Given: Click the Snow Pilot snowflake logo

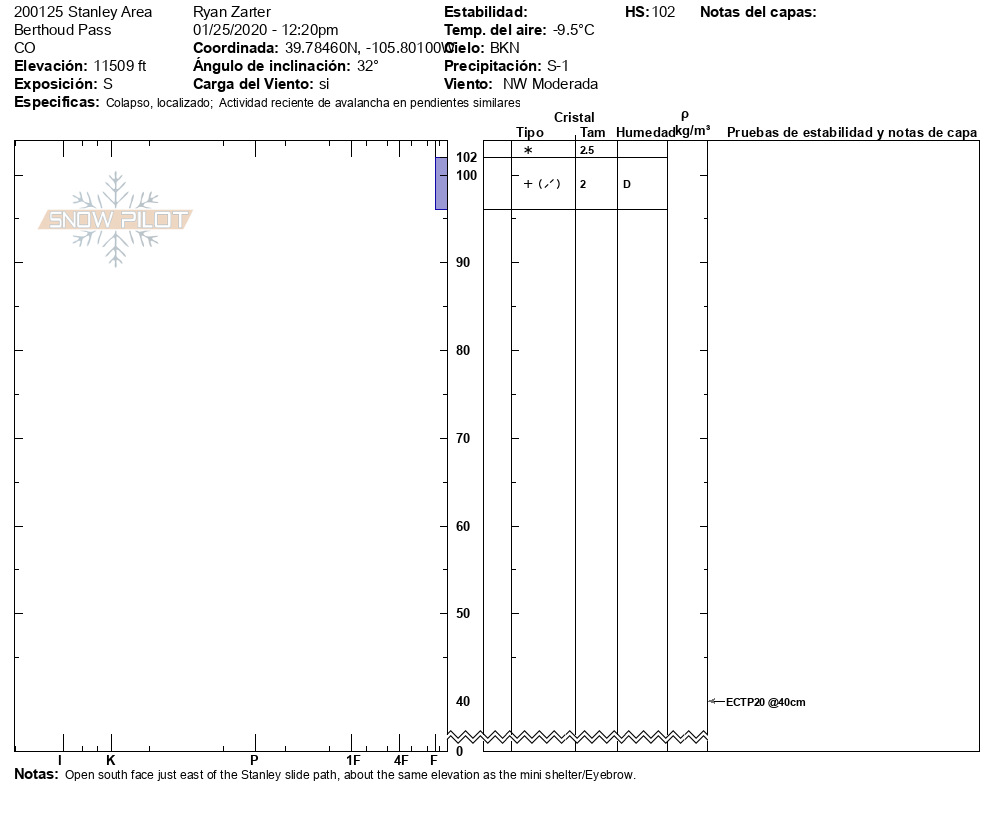Looking at the screenshot, I should pos(116,220).
